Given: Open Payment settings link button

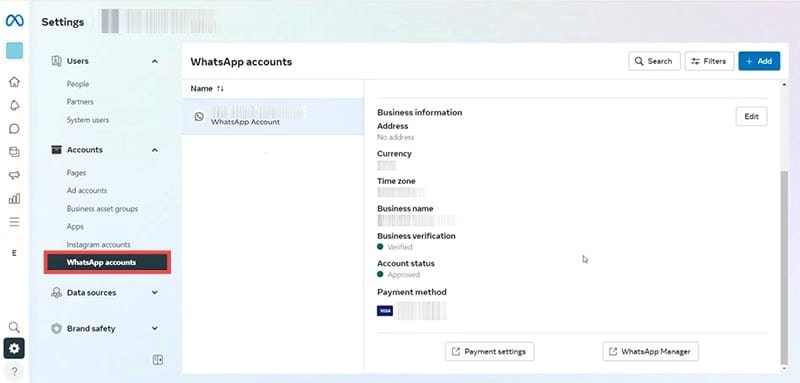Looking at the screenshot, I should [489, 351].
